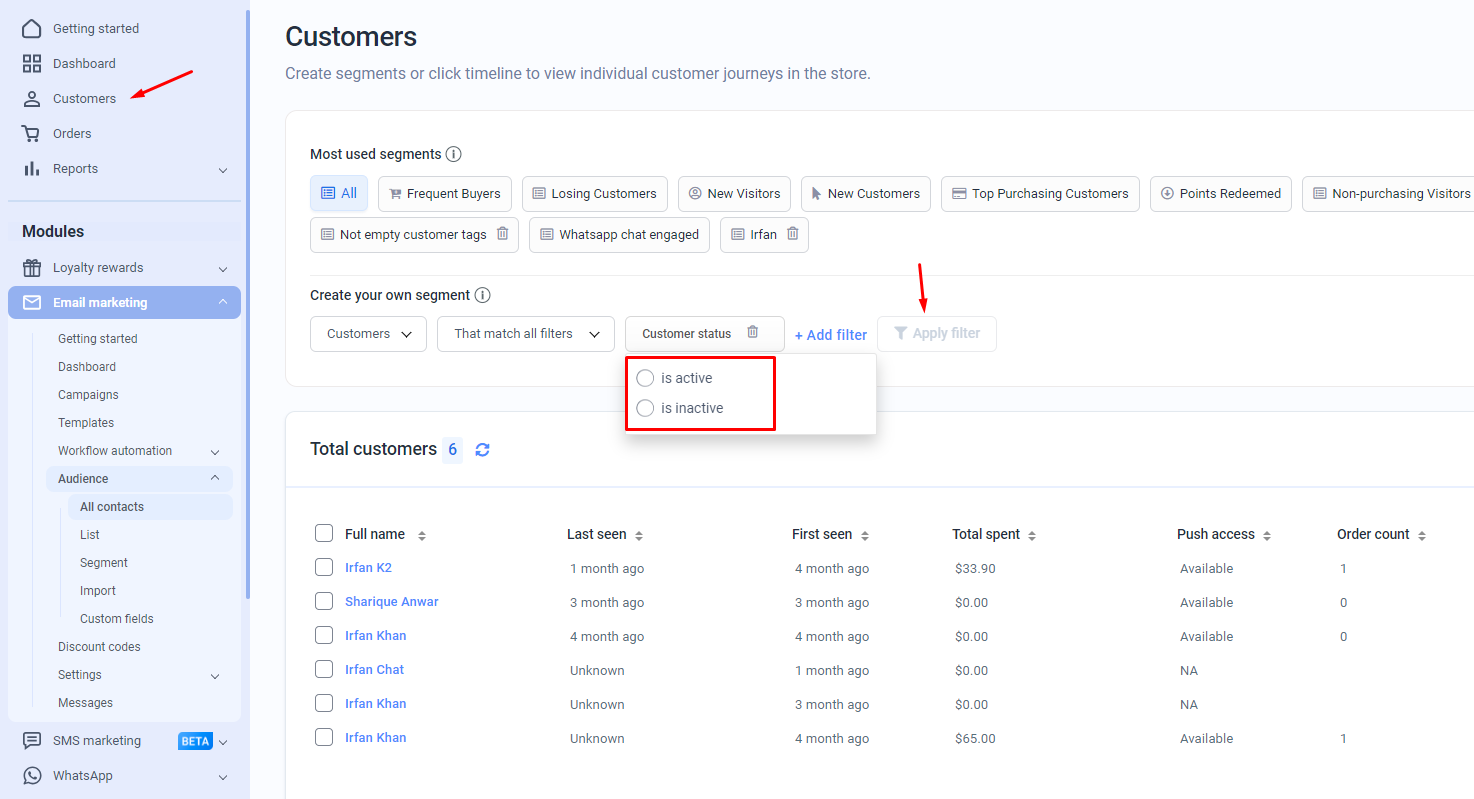Image resolution: width=1474 pixels, height=799 pixels.
Task: Select the All segment chip
Action: 339,193
